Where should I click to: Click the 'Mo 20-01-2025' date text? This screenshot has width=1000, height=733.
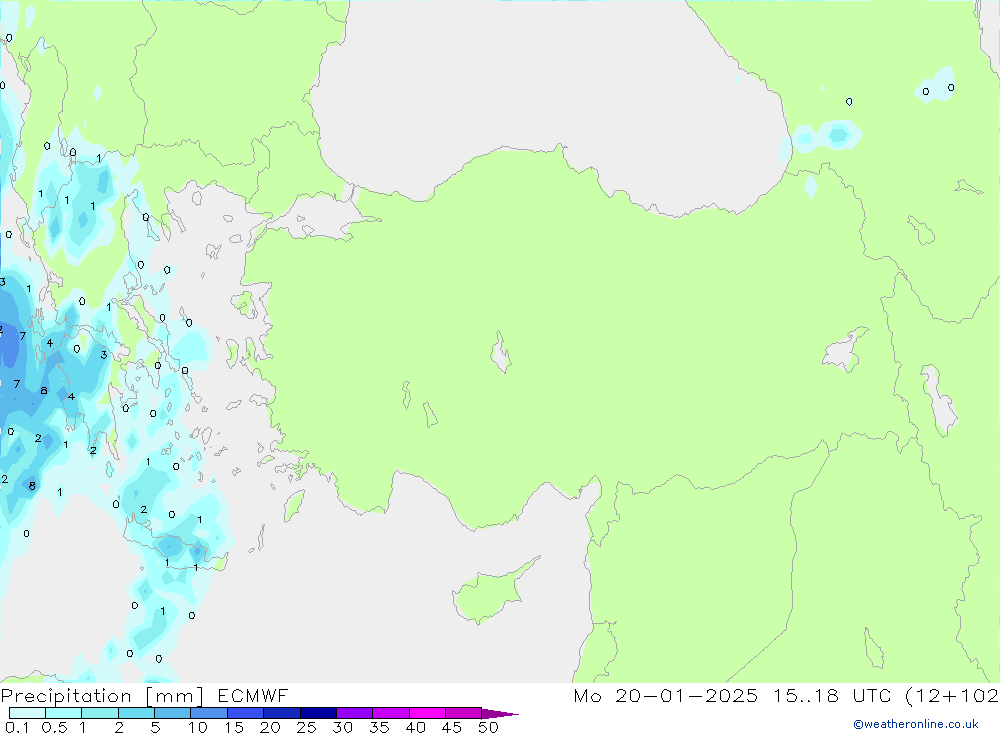click(x=665, y=696)
